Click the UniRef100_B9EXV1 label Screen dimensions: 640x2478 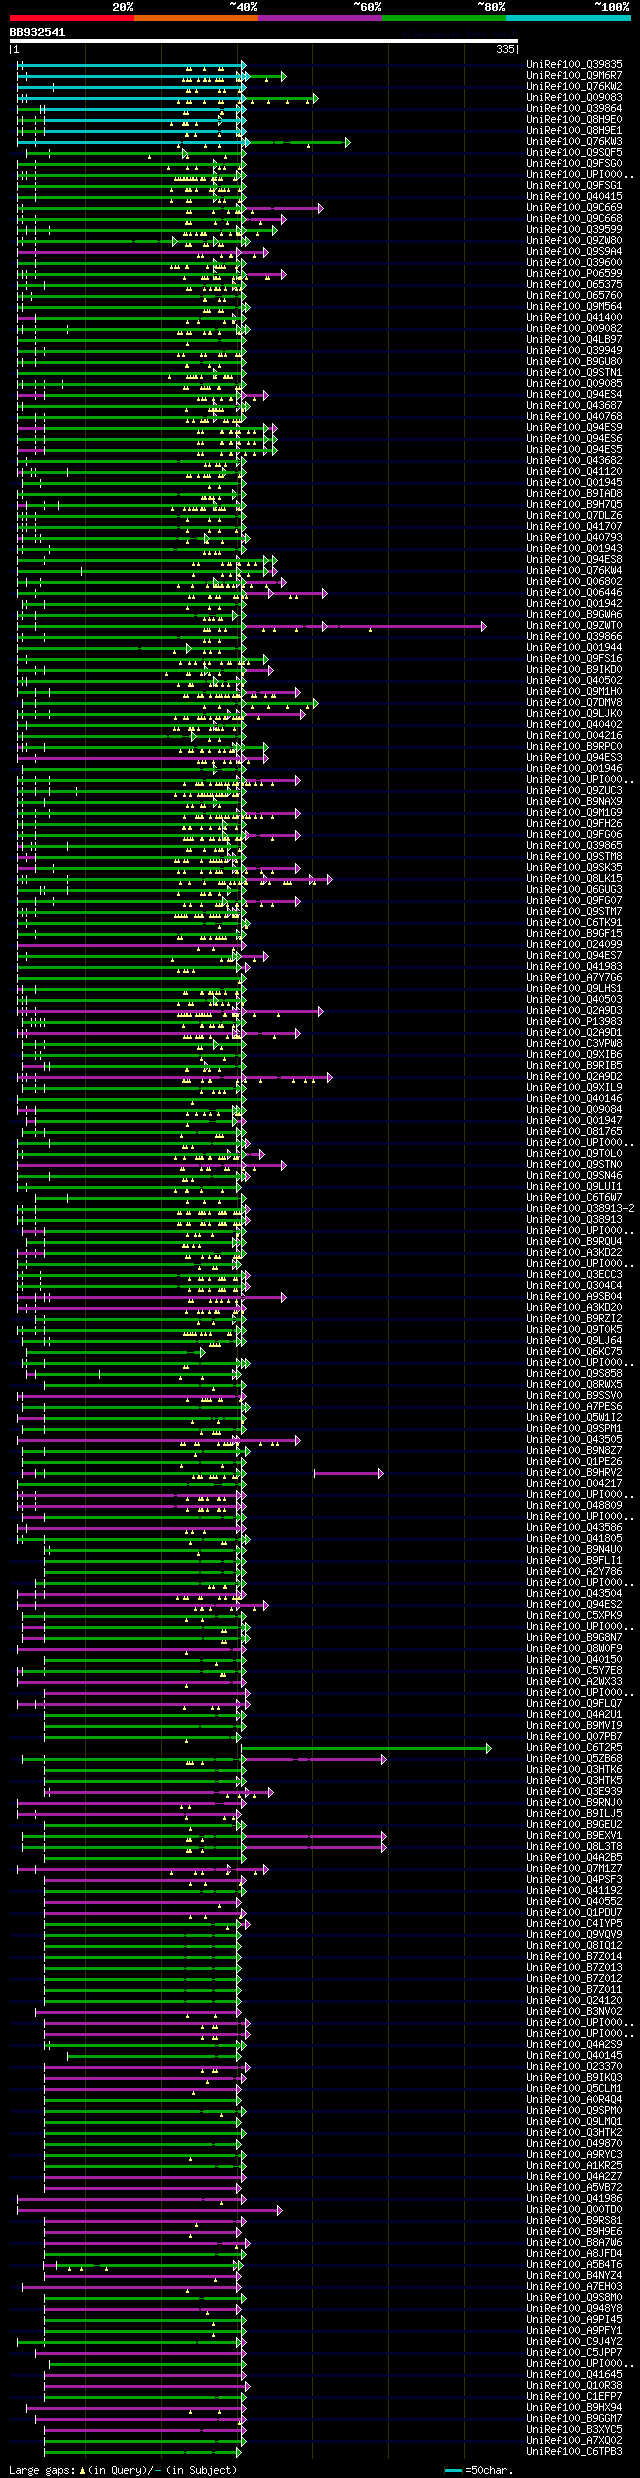[574, 1836]
